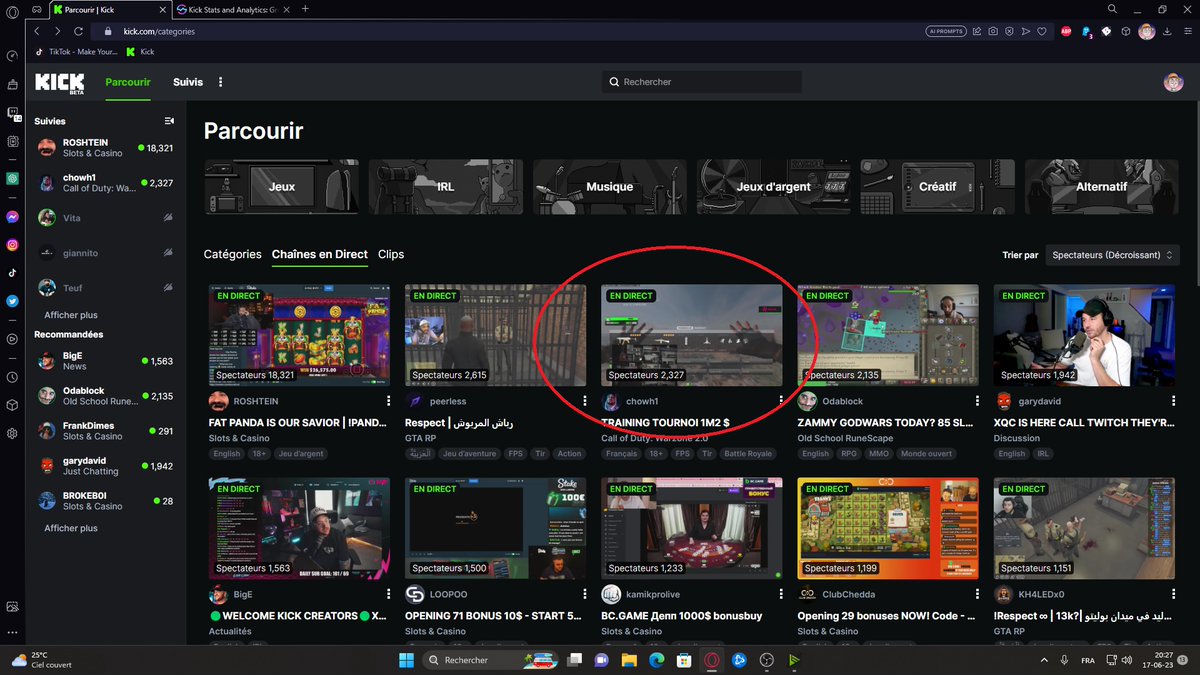Image resolution: width=1200 pixels, height=675 pixels.
Task: Open garydavid stream thumbnail
Action: pyautogui.click(x=1082, y=335)
